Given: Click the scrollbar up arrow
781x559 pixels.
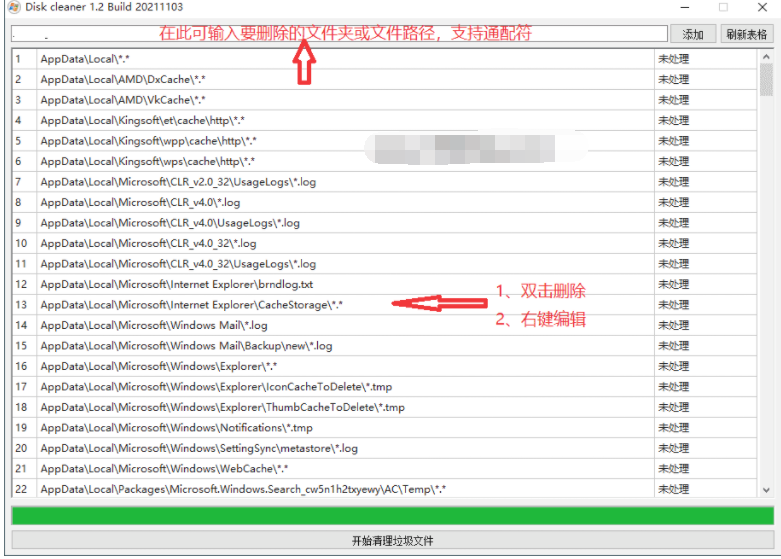Looking at the screenshot, I should (x=767, y=59).
